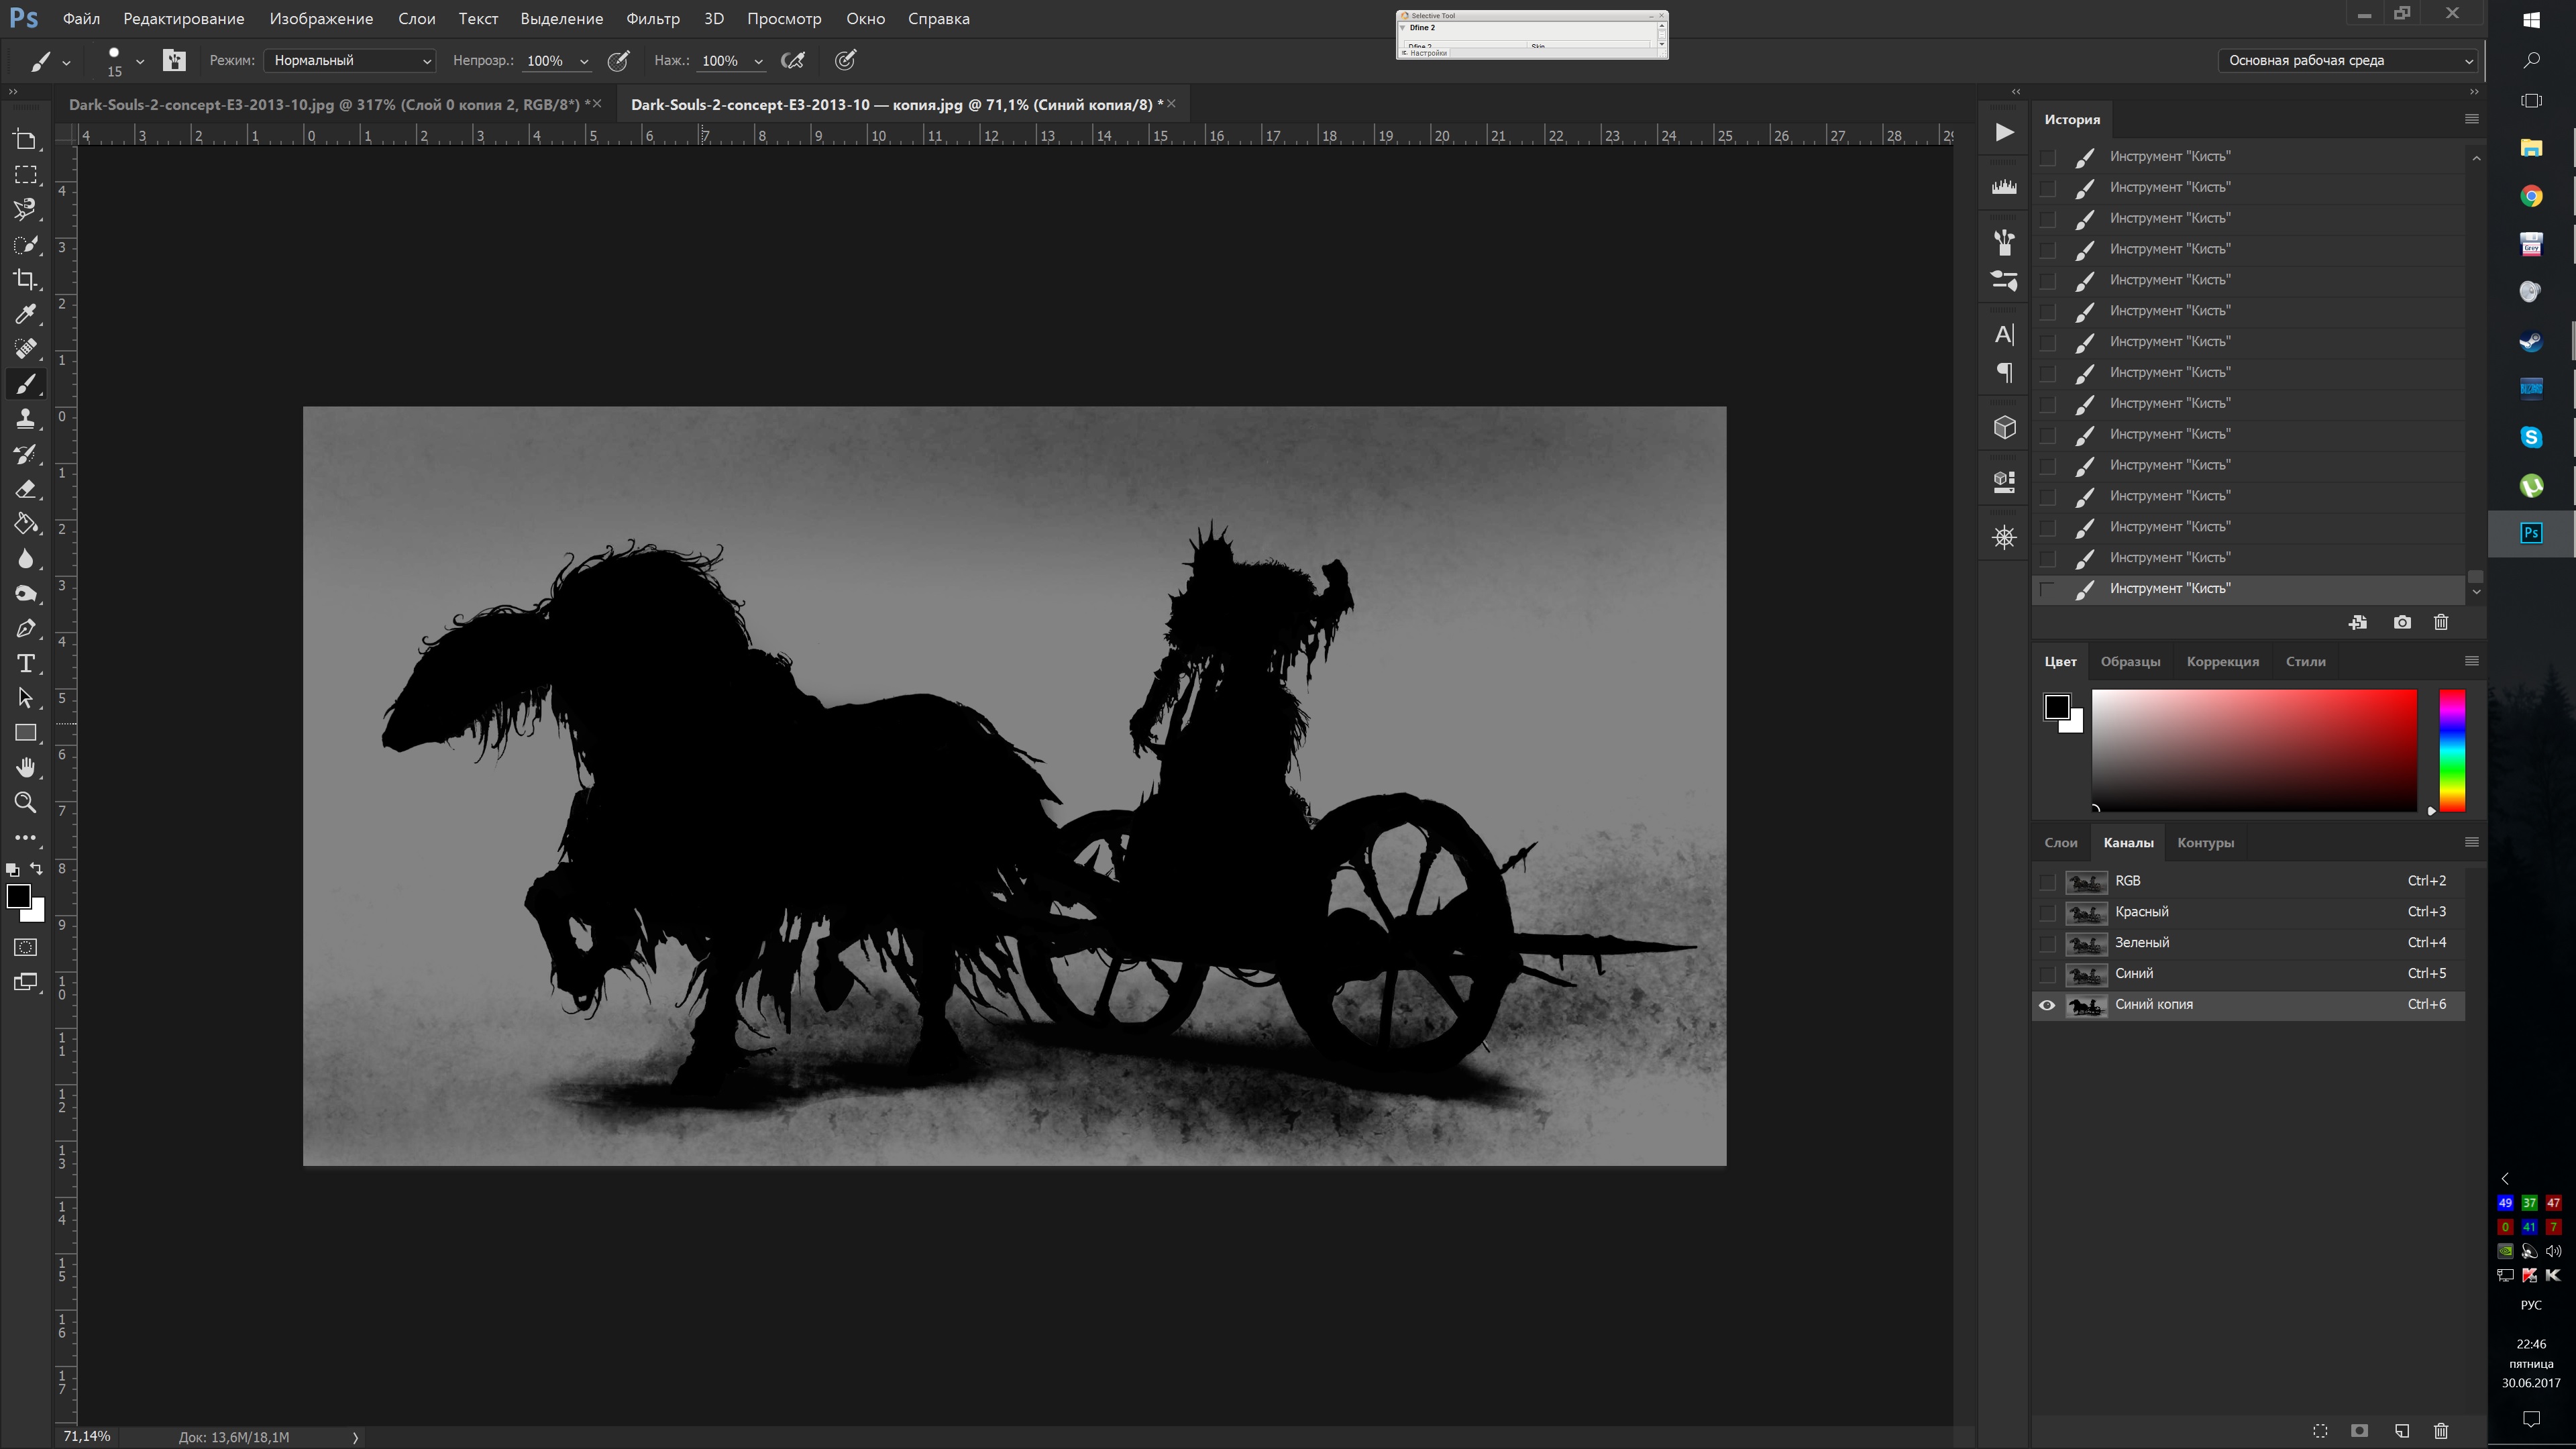Screen dimensions: 2576x1449
Task: Open Основная рабочая среда workspace dropdown
Action: [2348, 61]
